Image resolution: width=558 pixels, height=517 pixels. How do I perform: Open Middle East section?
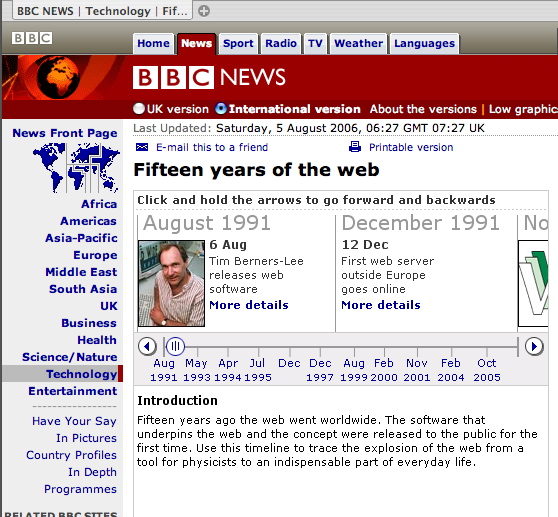[81, 272]
